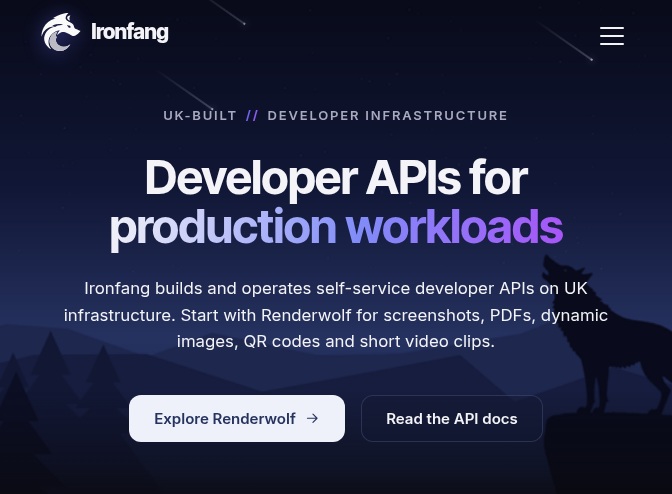This screenshot has width=672, height=494.
Task: Click the arrow icon in Explore Renderwolf
Action: click(313, 418)
